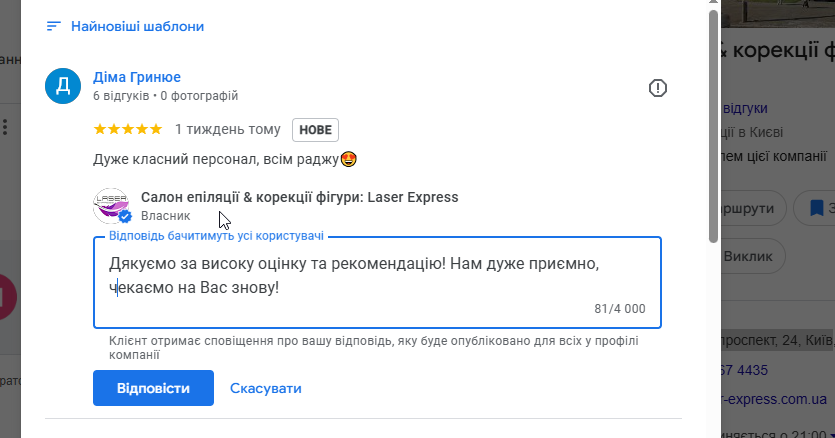This screenshot has width=835, height=438.
Task: Click the Laser Express salon logo
Action: [111, 205]
